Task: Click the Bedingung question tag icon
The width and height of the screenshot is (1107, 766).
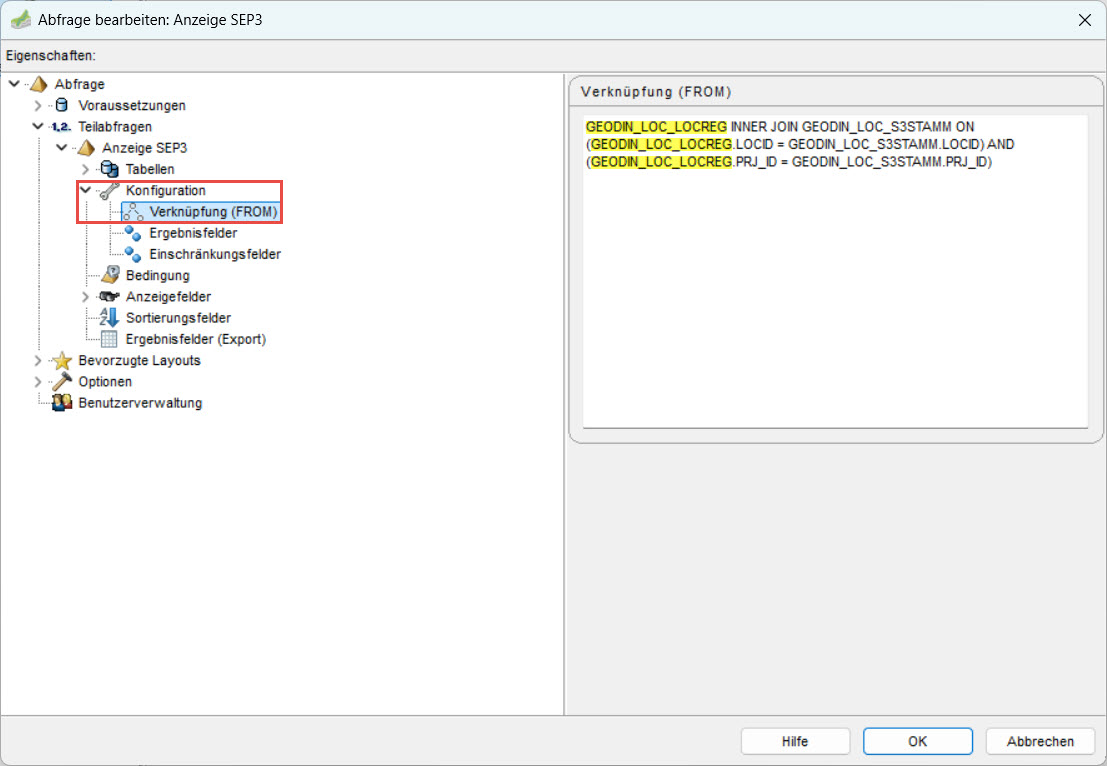Action: tap(109, 275)
